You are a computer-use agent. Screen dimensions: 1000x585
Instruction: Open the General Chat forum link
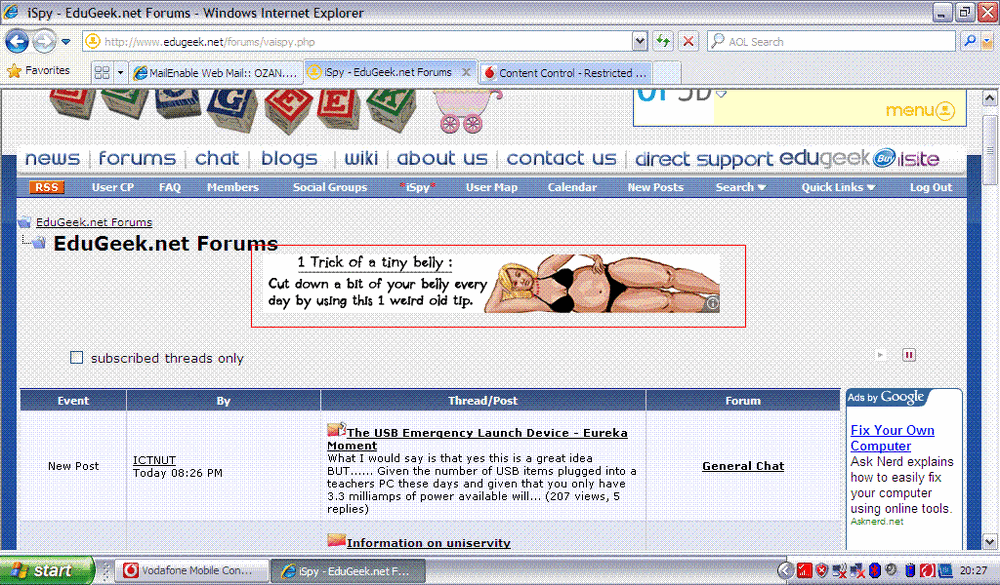click(x=743, y=466)
